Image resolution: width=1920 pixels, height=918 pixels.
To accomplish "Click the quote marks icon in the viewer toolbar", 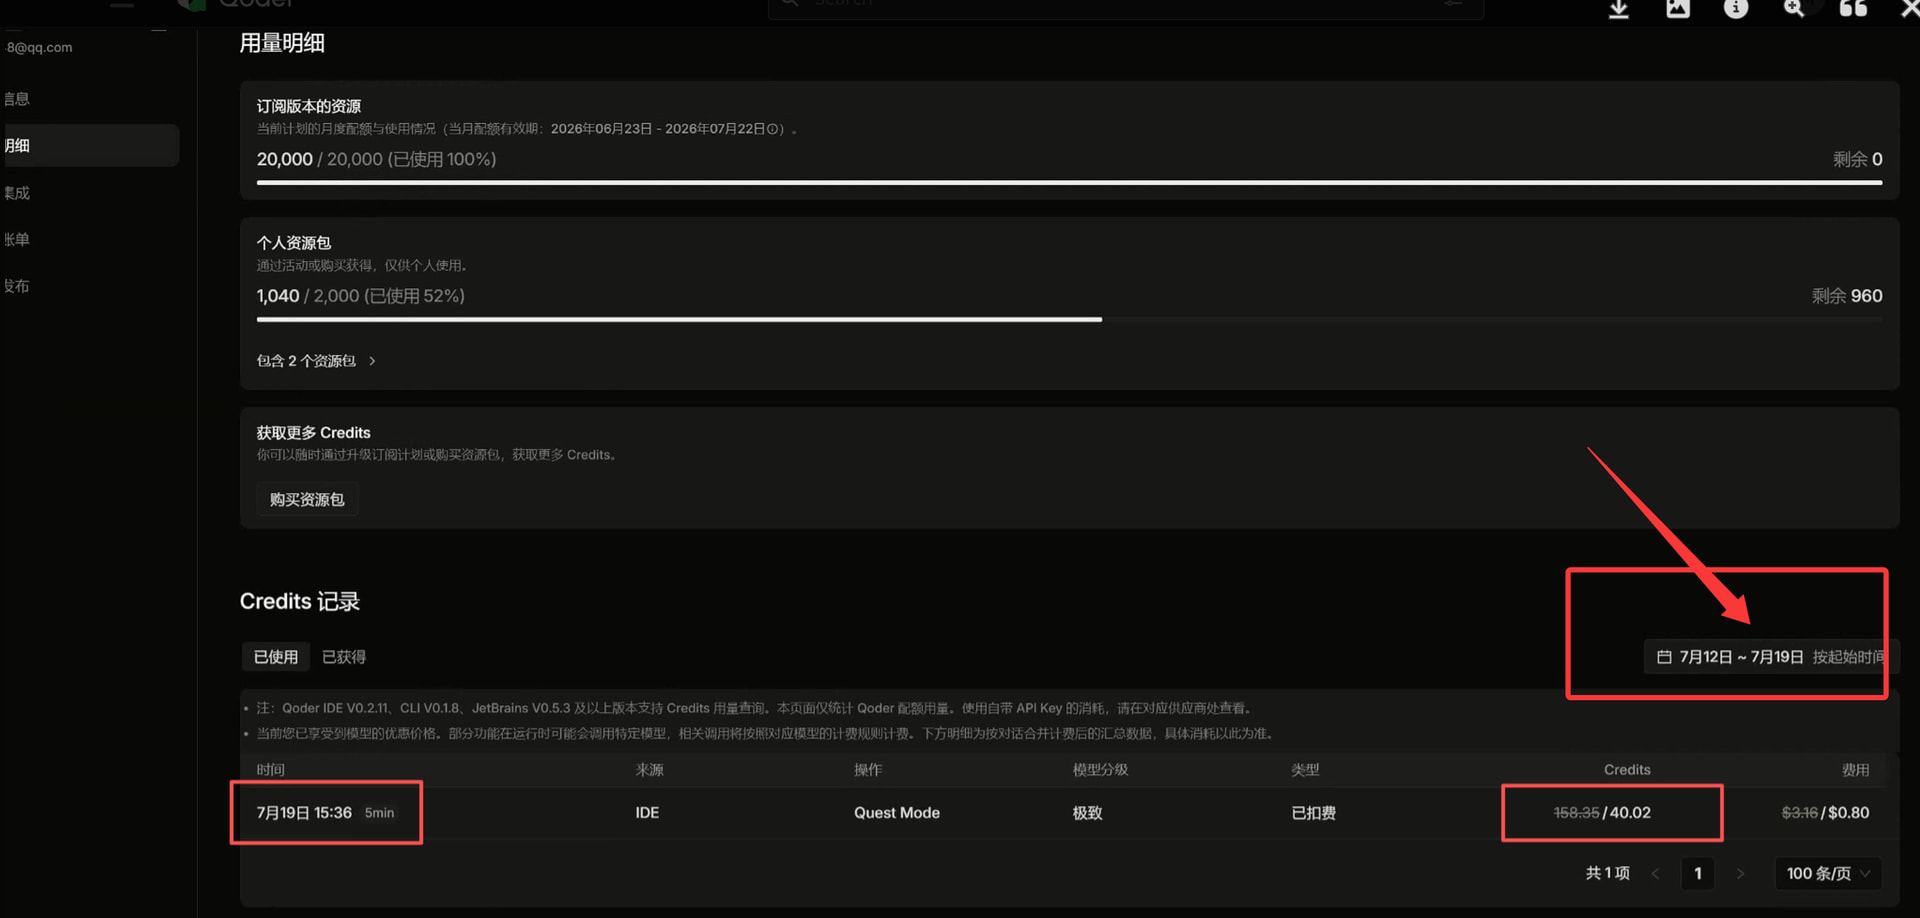I will click(1853, 9).
